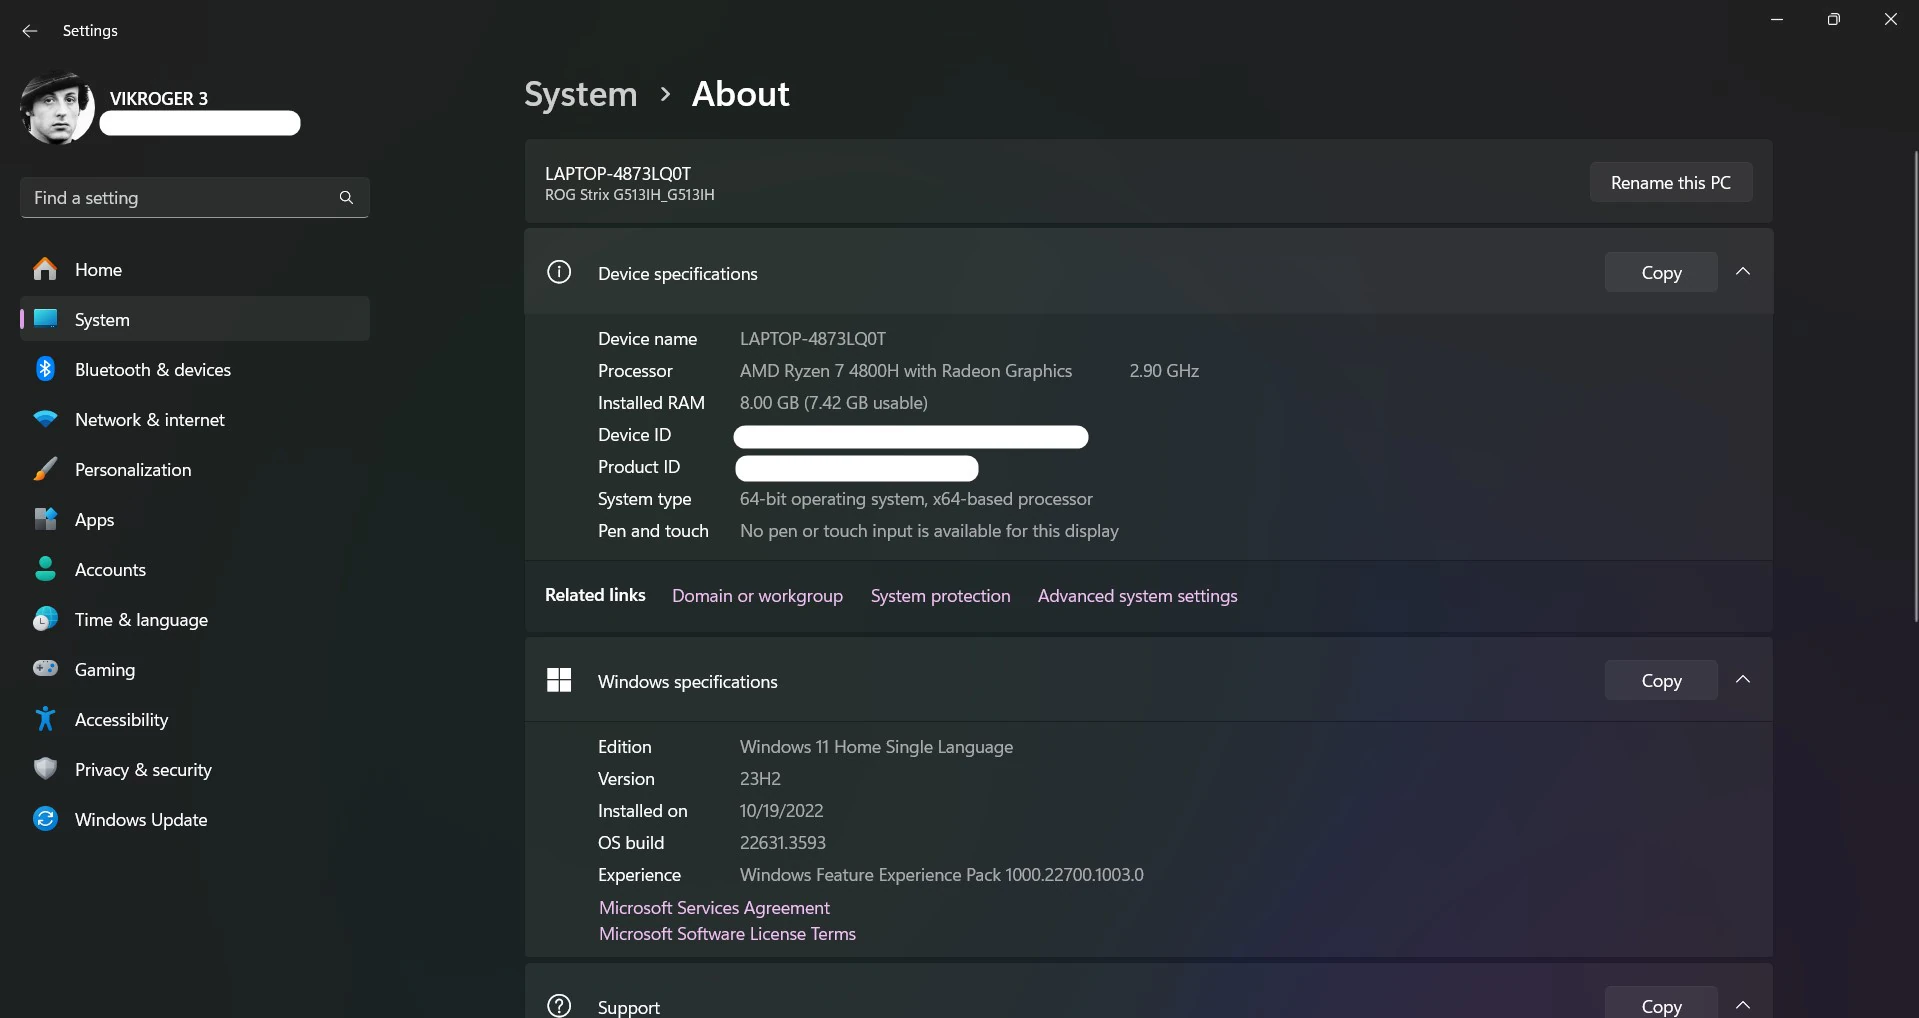This screenshot has width=1919, height=1018.
Task: Click System in the breadcrumb
Action: click(580, 94)
